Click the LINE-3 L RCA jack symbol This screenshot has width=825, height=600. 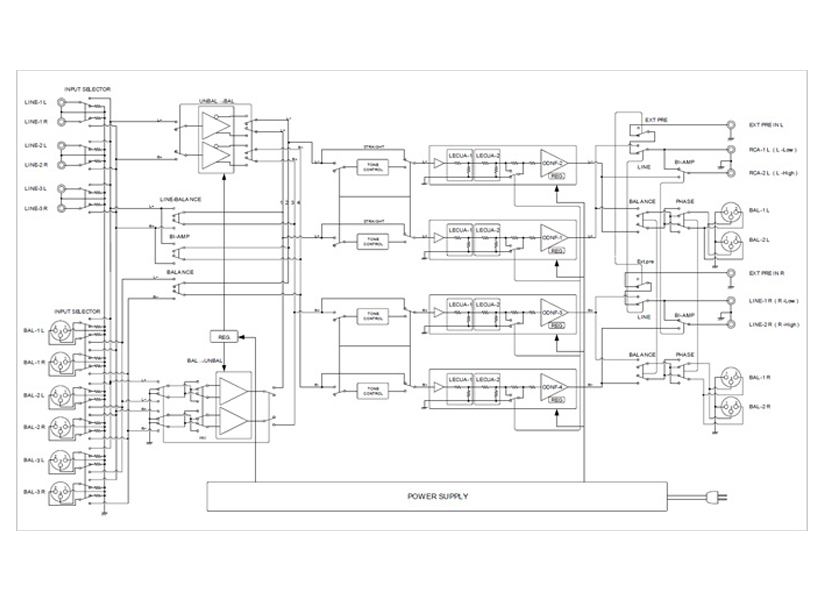click(62, 189)
